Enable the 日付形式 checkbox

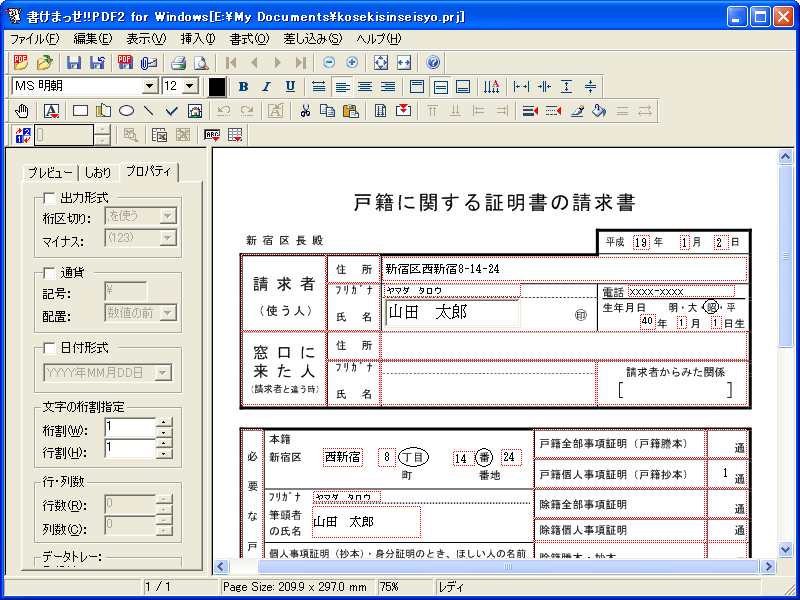(x=49, y=348)
